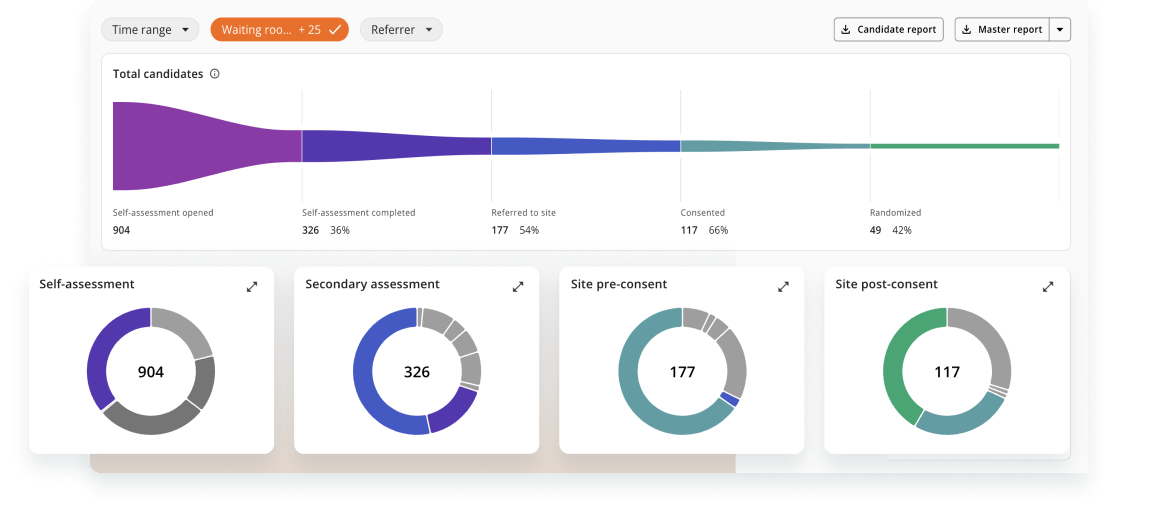1157x508 pixels.
Task: Click the blue Referred to site funnel segment
Action: click(585, 146)
